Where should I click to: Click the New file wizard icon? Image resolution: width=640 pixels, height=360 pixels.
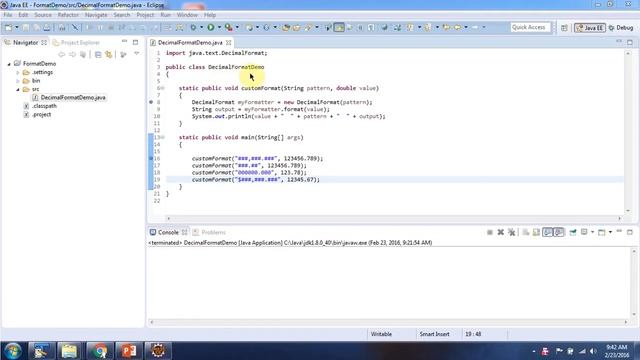coord(8,27)
